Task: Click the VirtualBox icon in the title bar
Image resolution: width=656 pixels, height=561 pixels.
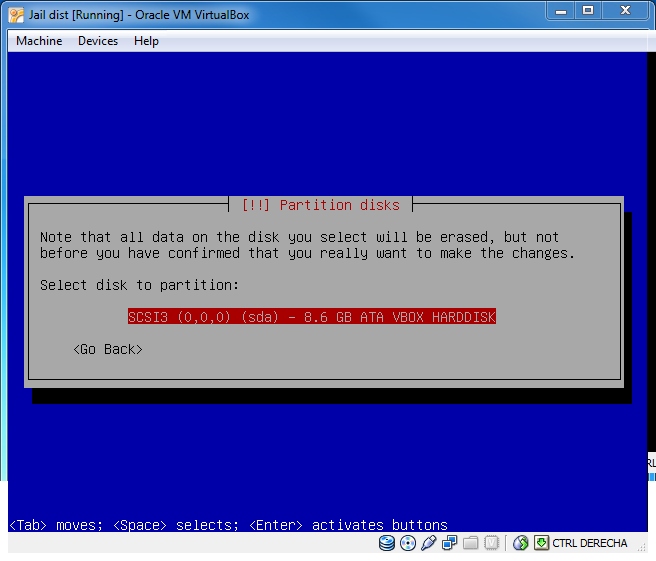Action: [16, 15]
